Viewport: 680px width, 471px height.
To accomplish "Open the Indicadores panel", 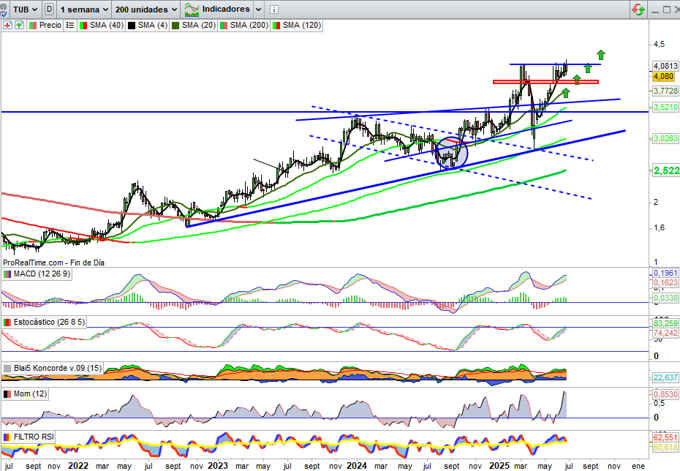I will click(217, 9).
